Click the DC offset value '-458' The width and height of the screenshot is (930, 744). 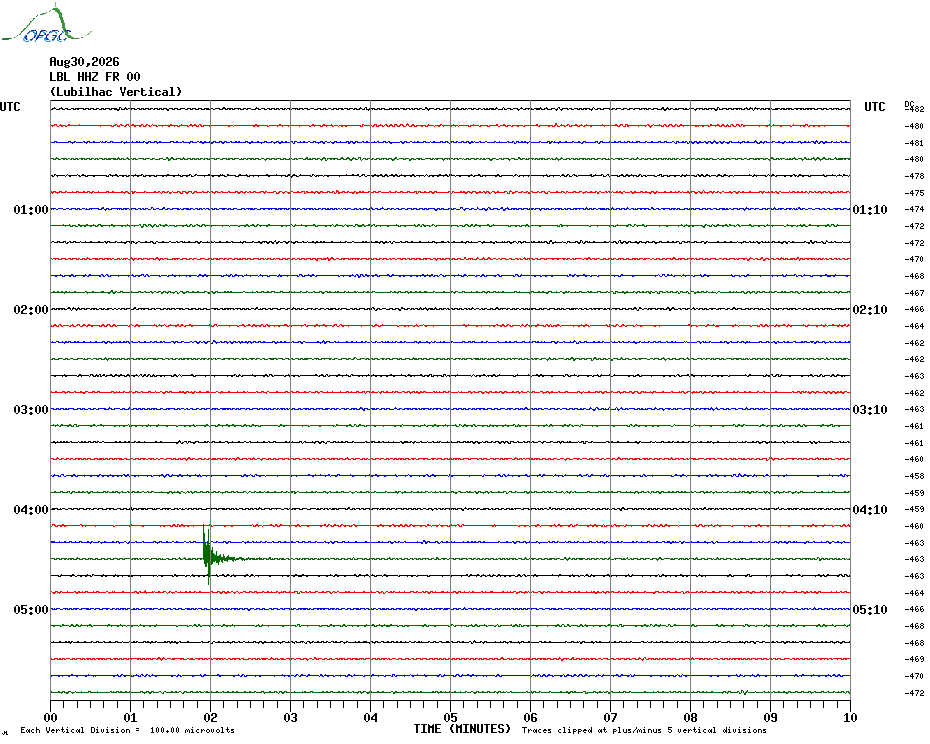pos(914,476)
